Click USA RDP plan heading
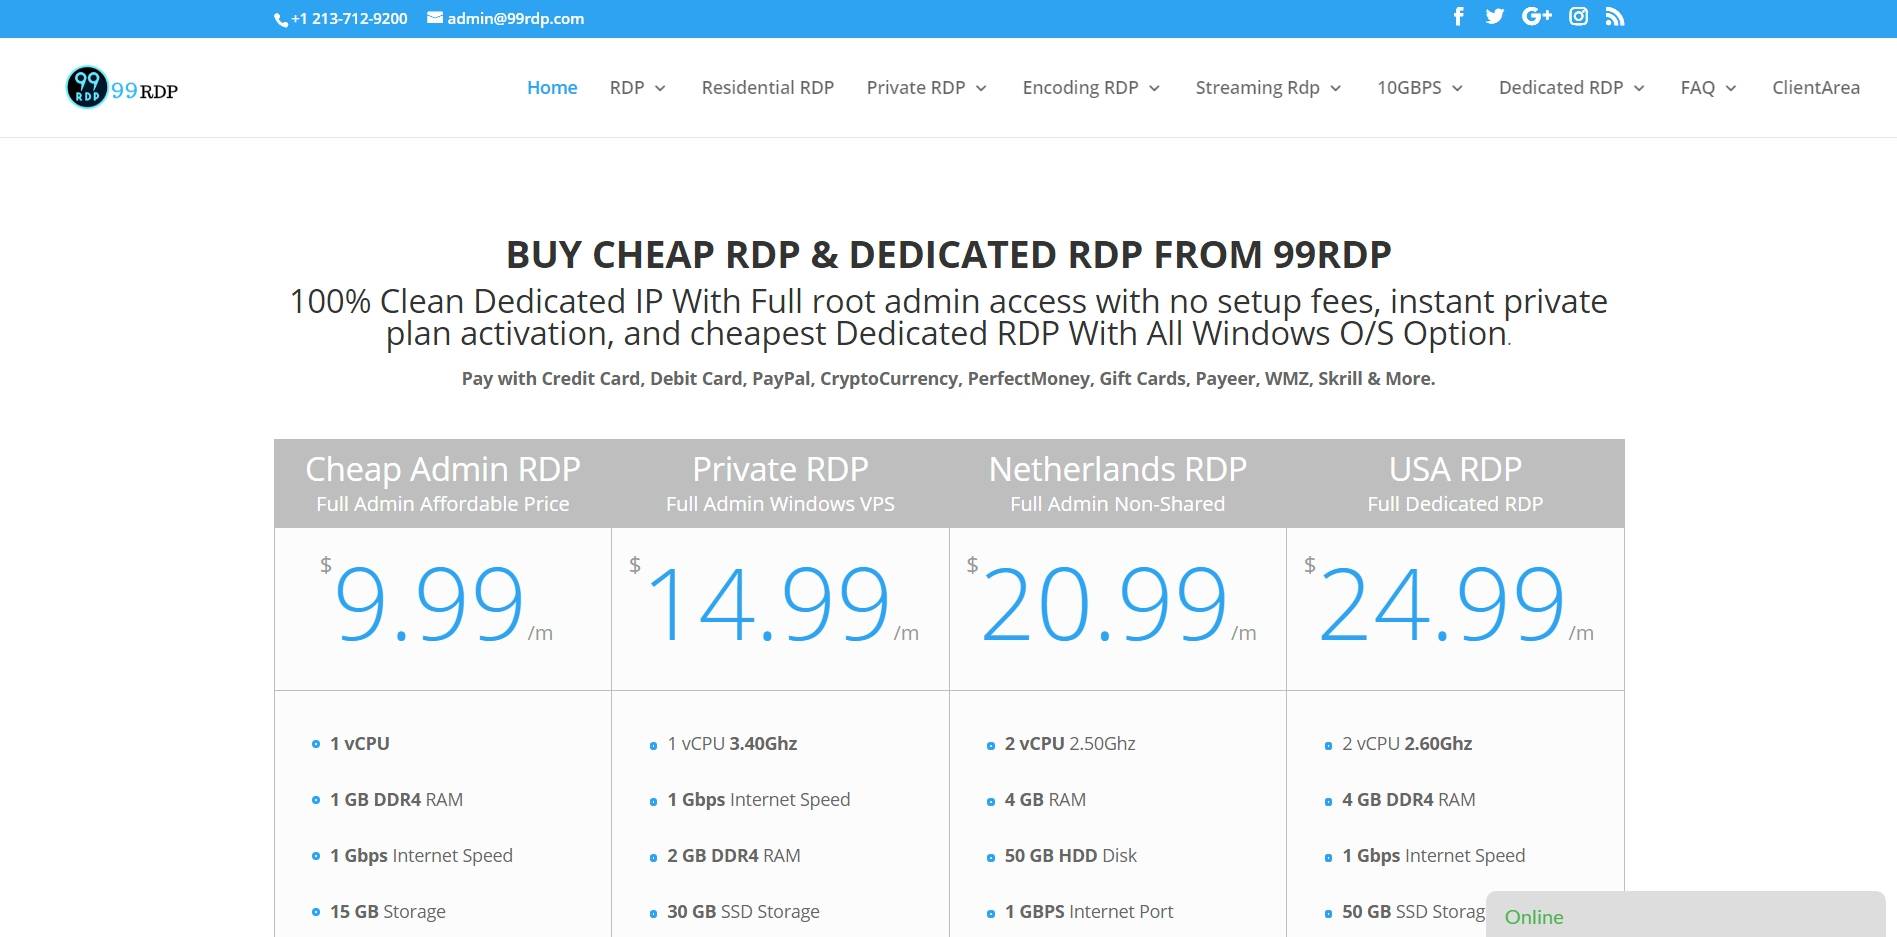The height and width of the screenshot is (937, 1897). (x=1455, y=469)
